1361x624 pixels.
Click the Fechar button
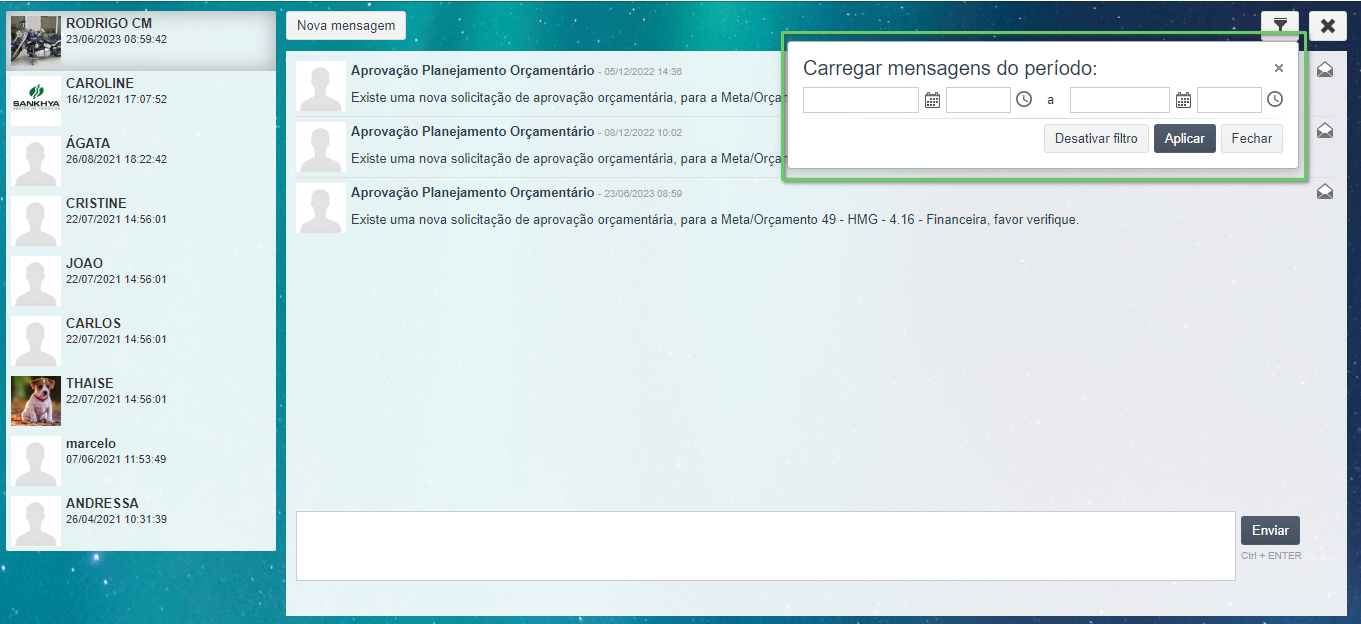(1252, 138)
